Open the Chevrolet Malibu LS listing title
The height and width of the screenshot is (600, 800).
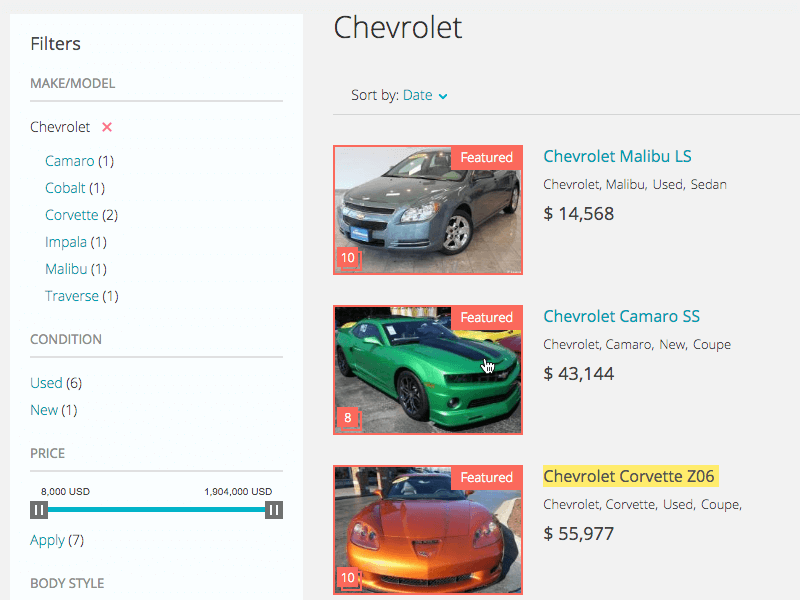point(617,157)
